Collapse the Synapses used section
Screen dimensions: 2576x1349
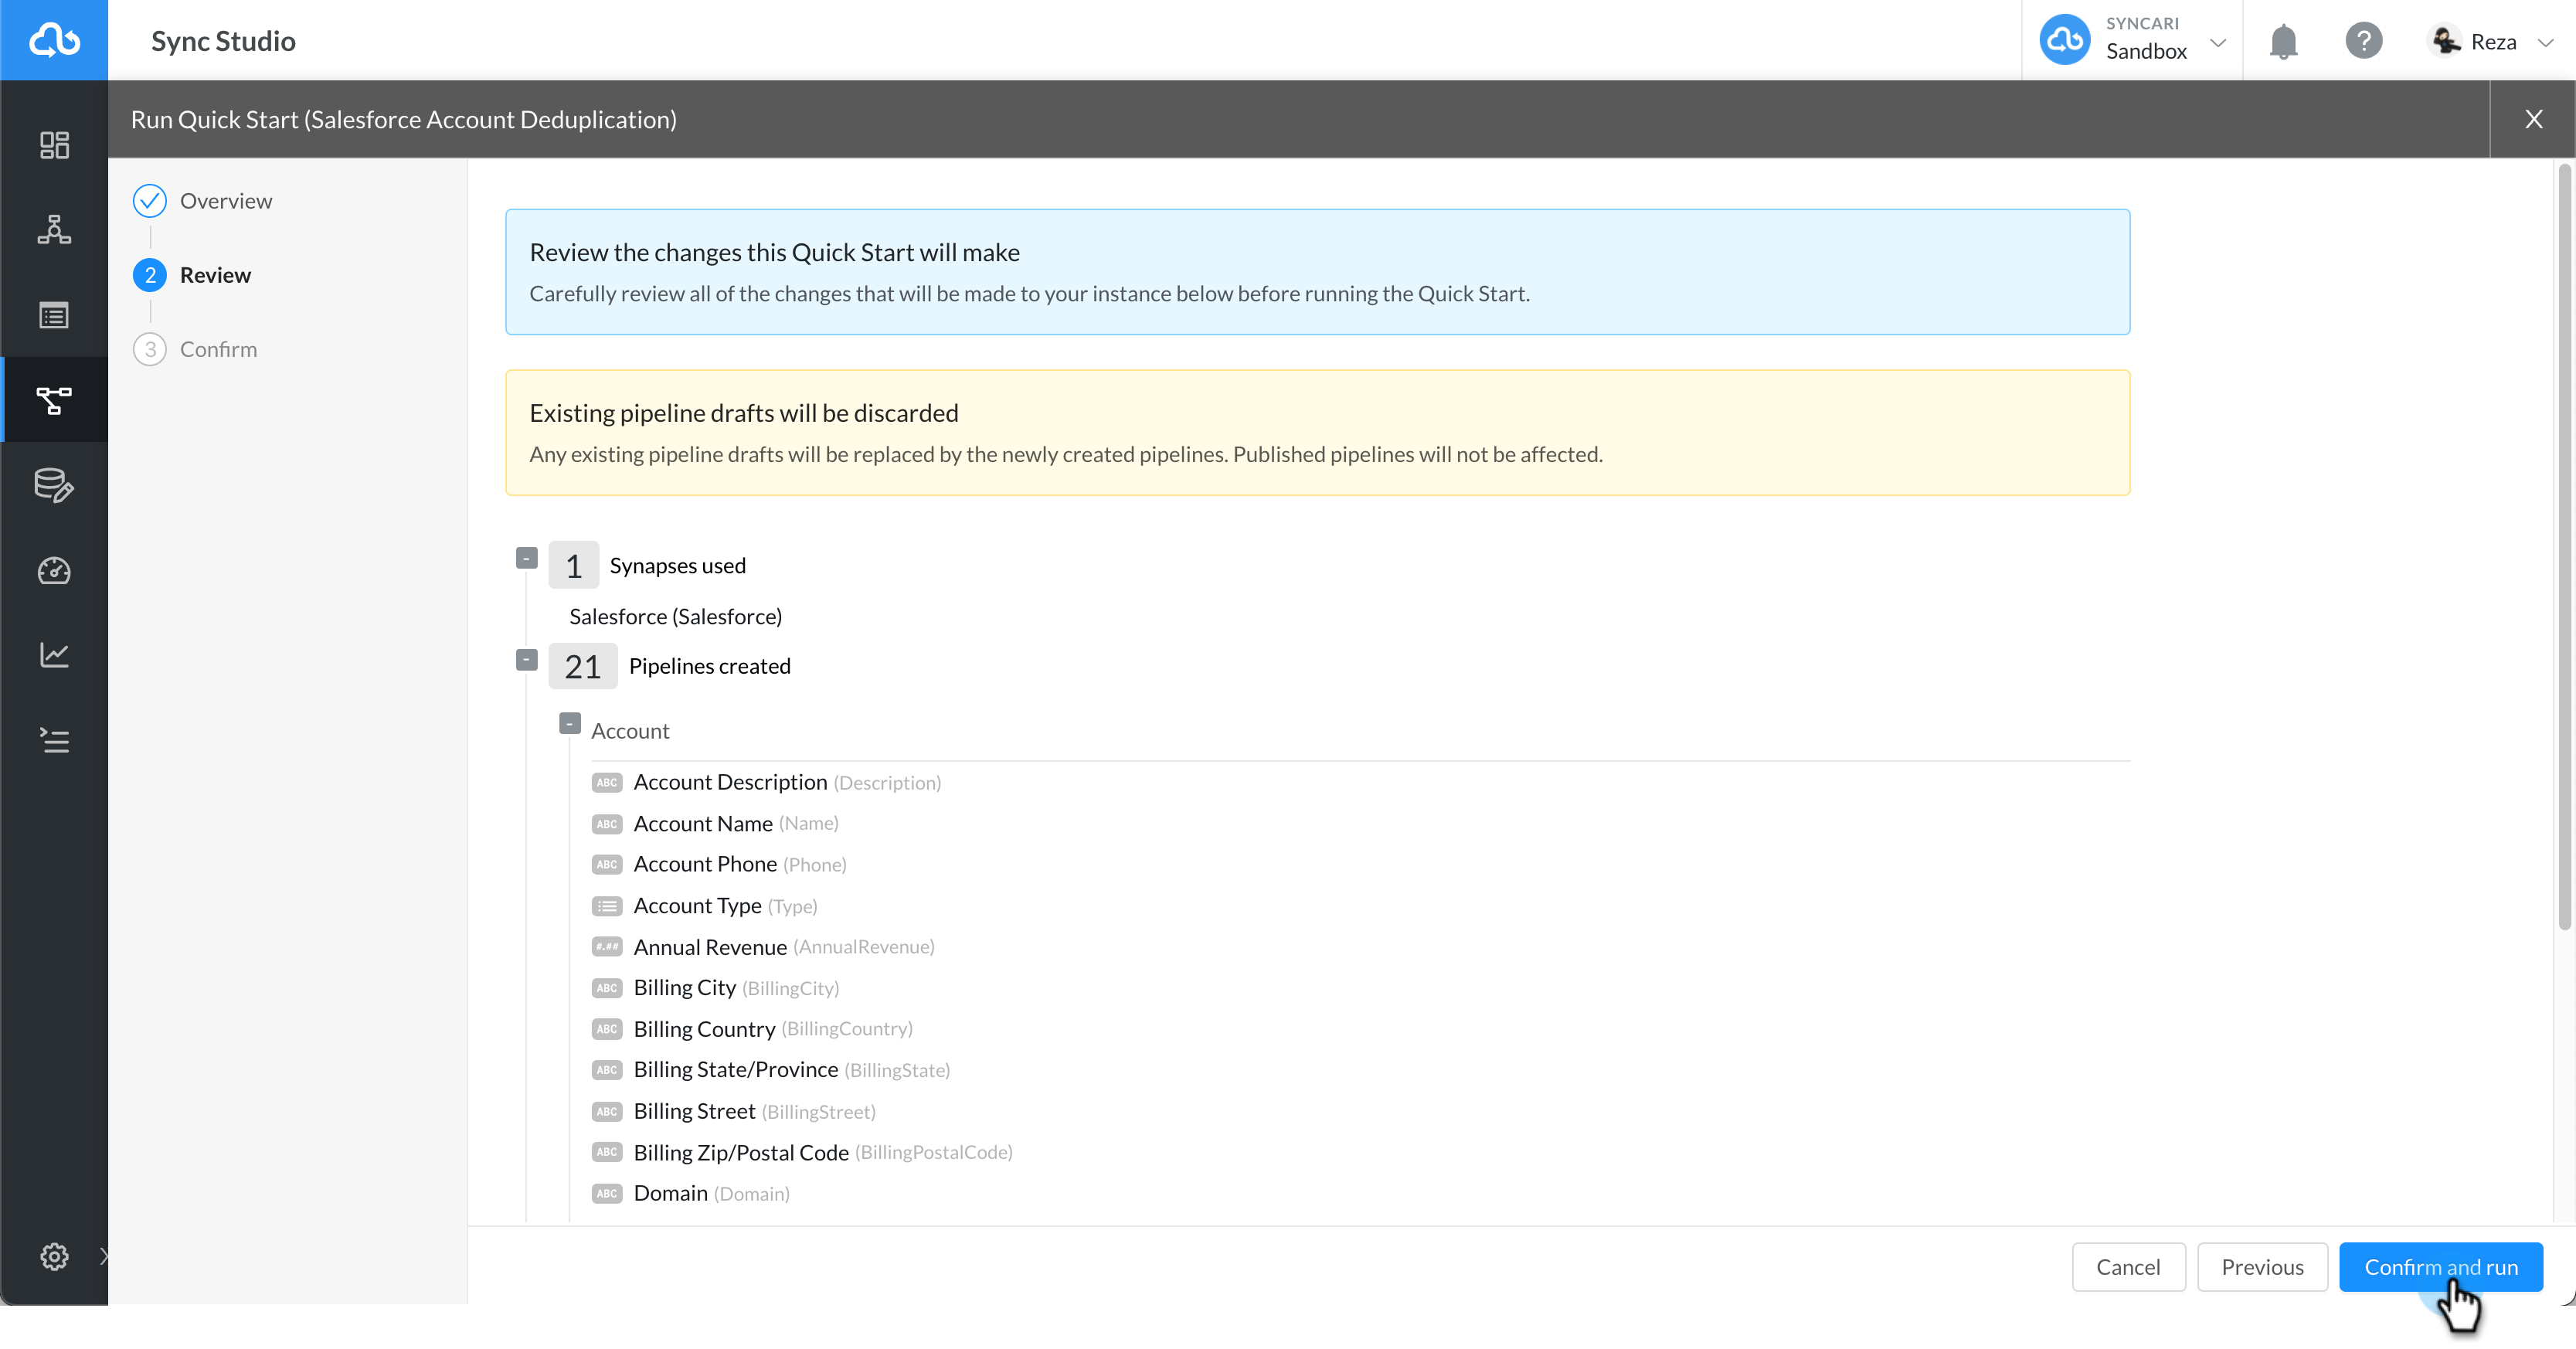(x=526, y=557)
